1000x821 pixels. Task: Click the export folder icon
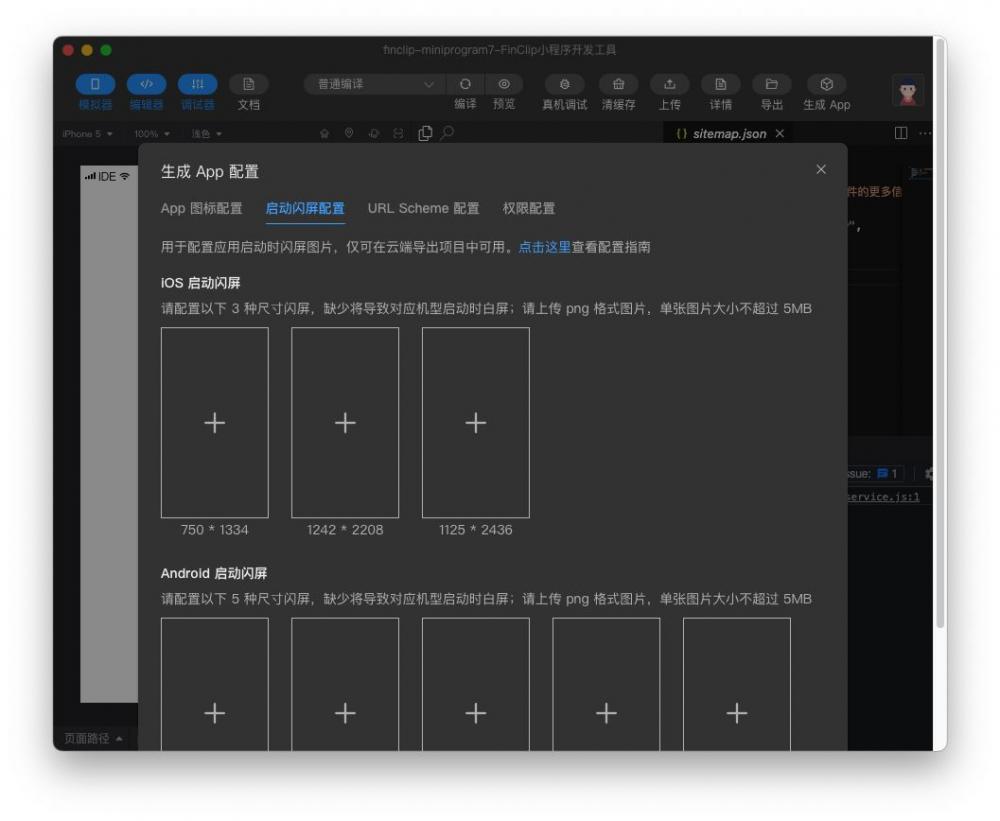pyautogui.click(x=771, y=84)
